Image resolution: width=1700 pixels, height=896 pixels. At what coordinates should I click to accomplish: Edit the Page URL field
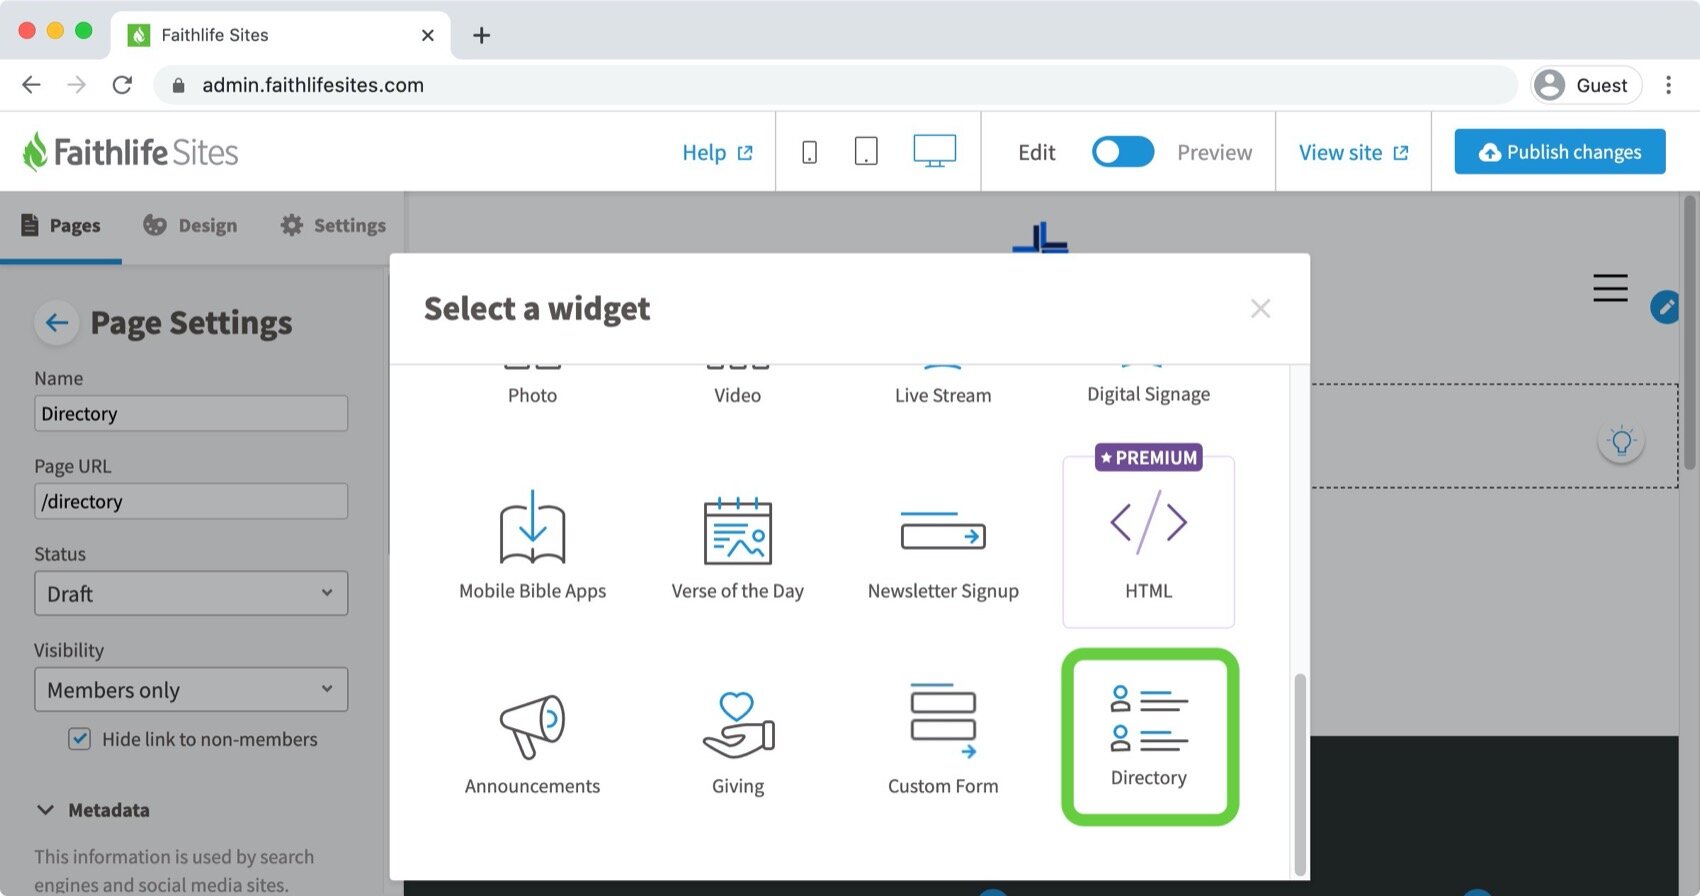point(191,502)
